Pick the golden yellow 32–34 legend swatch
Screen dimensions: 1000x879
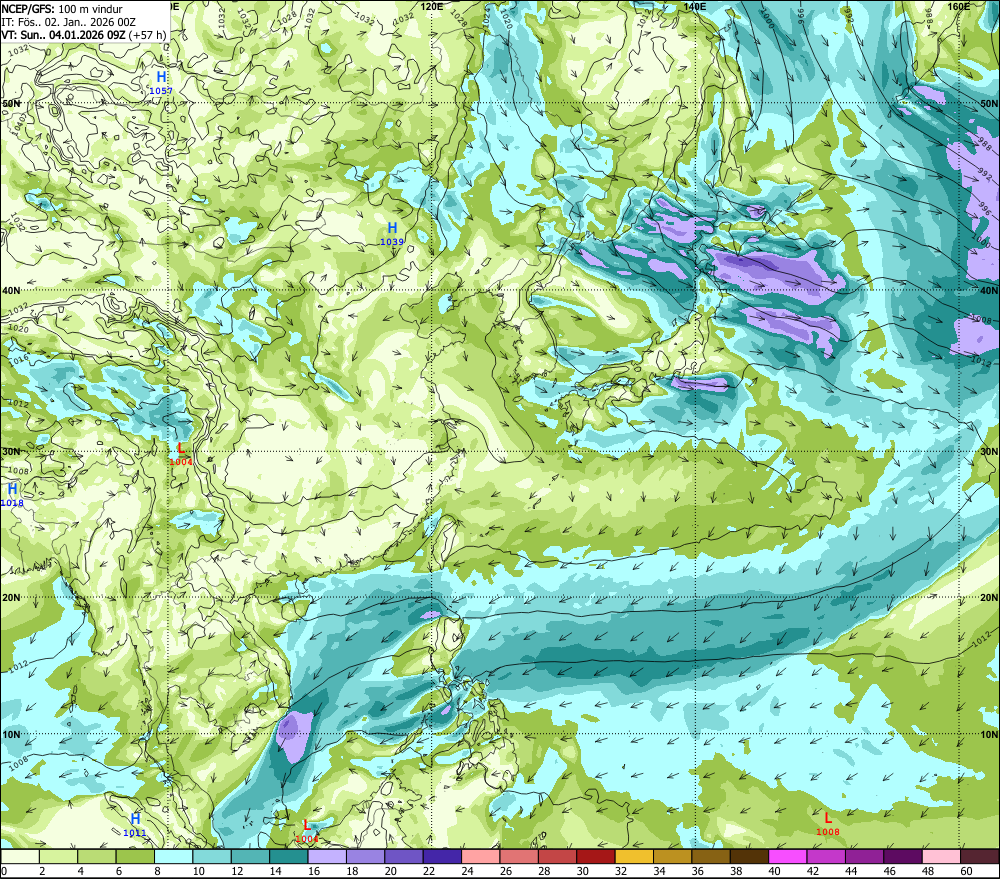point(634,856)
